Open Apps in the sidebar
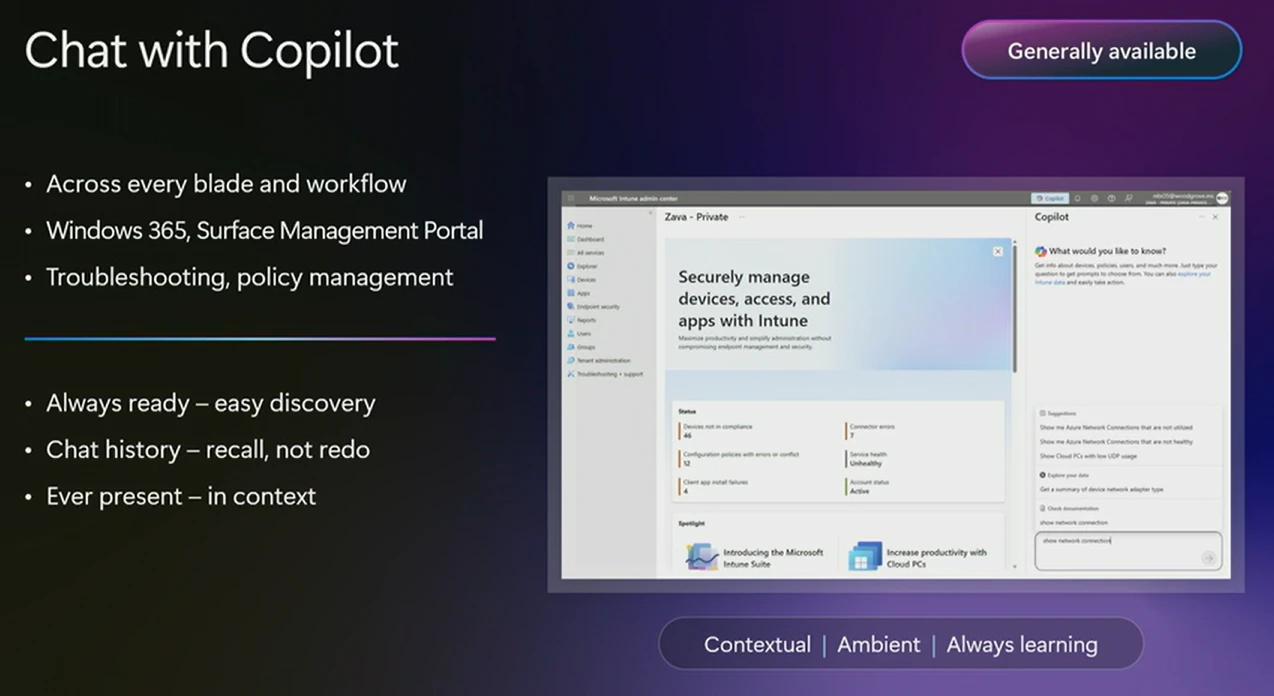 click(579, 293)
